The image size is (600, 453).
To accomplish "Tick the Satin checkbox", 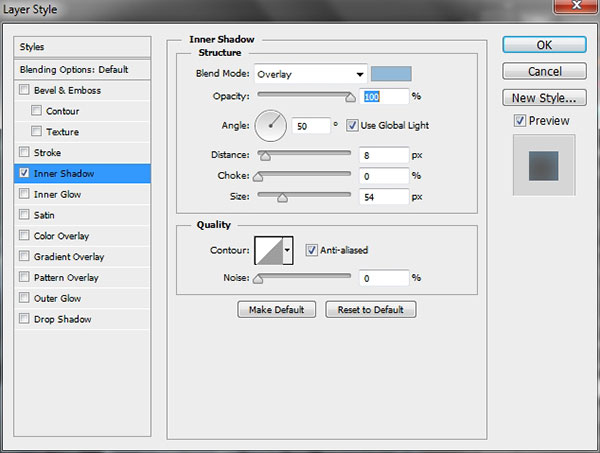I will (24, 214).
